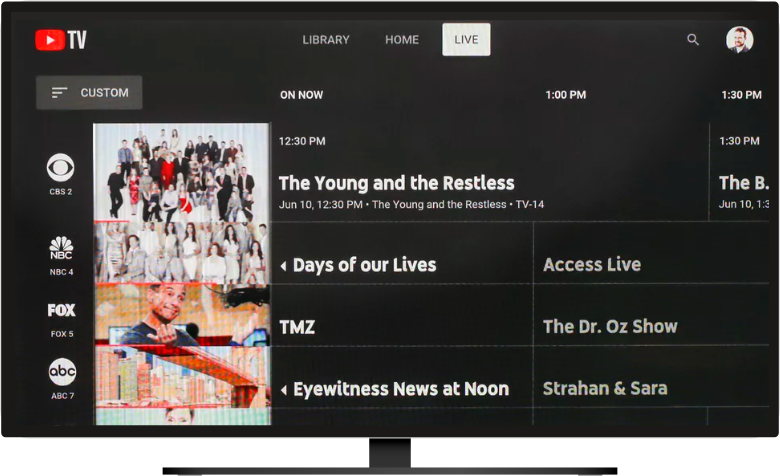Screen dimensions: 780x476
Task: Switch to the HOME tab
Action: (x=402, y=40)
